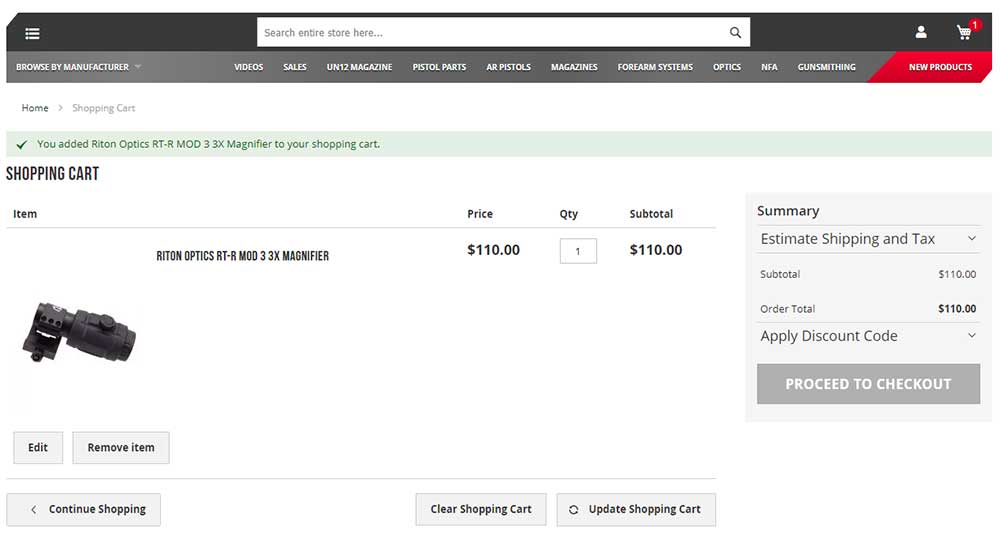Image resolution: width=1000 pixels, height=539 pixels.
Task: Go to UN12 Magazine menu
Action: pyautogui.click(x=359, y=67)
